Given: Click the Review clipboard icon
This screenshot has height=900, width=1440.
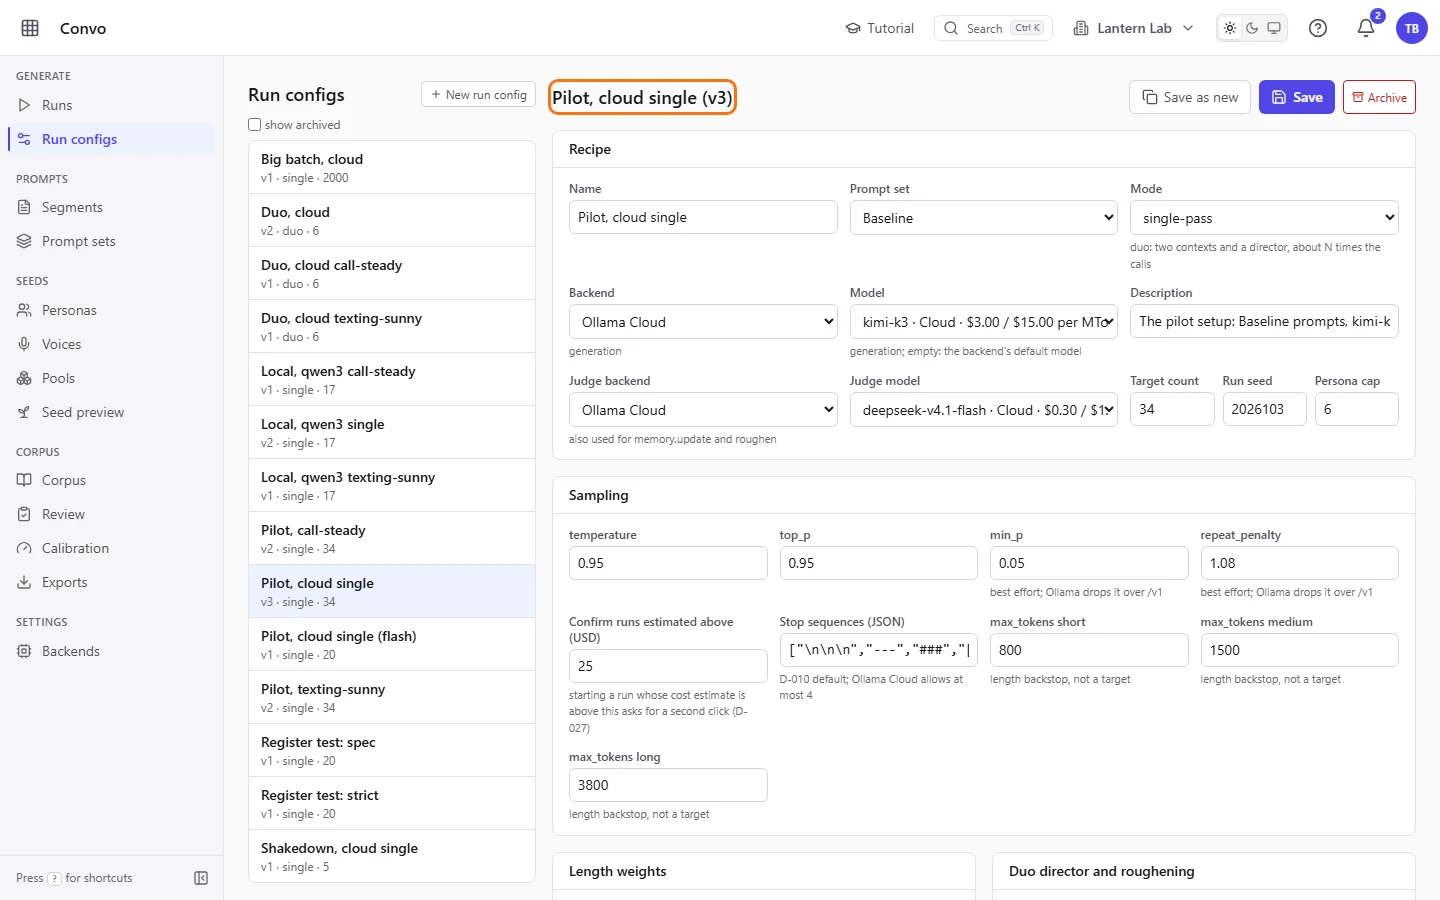Looking at the screenshot, I should pos(24,514).
